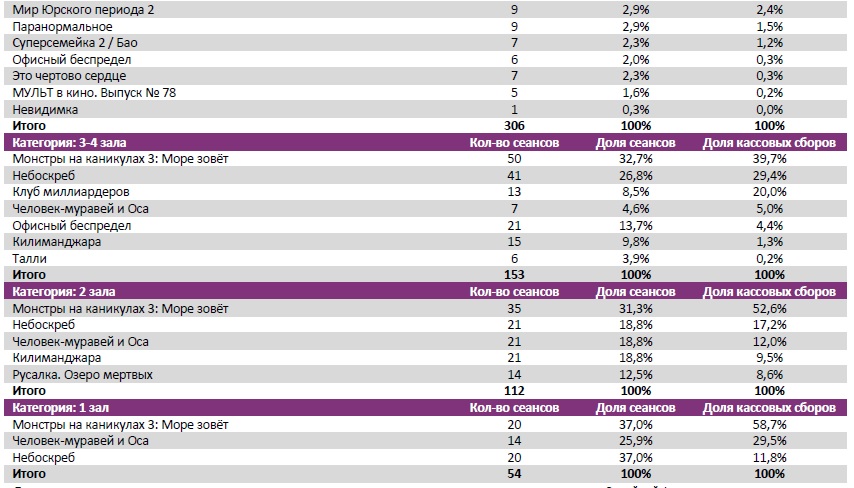Click the total sessions value 306
854x488 pixels.
pyautogui.click(x=513, y=126)
